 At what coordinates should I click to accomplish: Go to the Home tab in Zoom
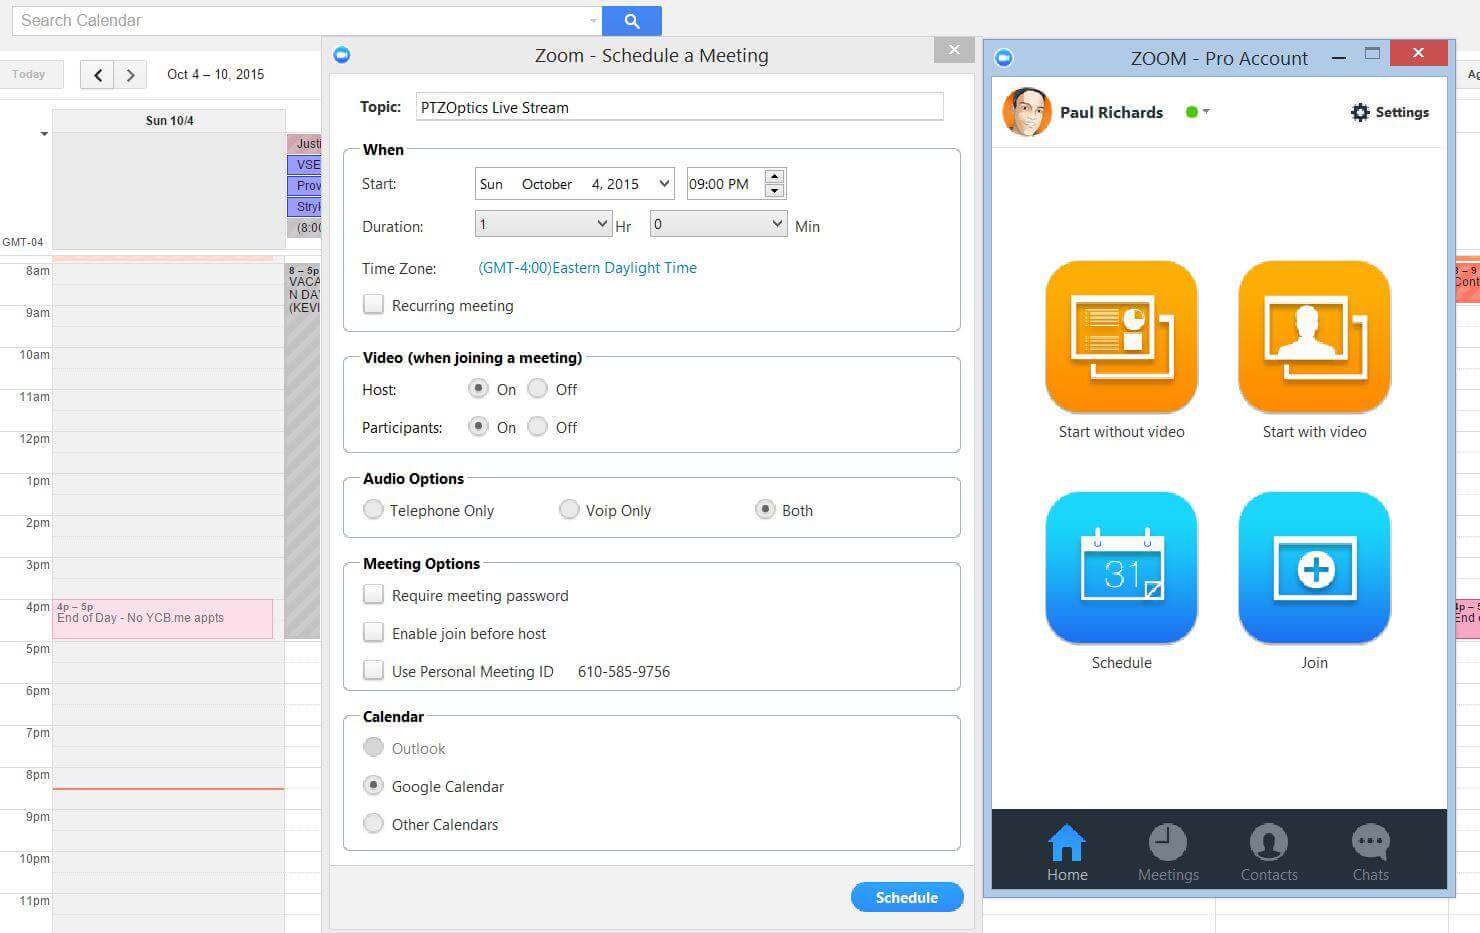click(1067, 853)
